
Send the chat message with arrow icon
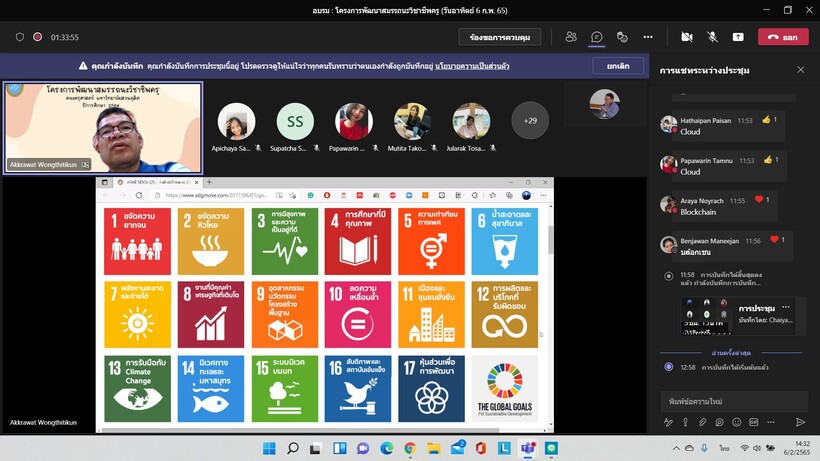tap(800, 422)
